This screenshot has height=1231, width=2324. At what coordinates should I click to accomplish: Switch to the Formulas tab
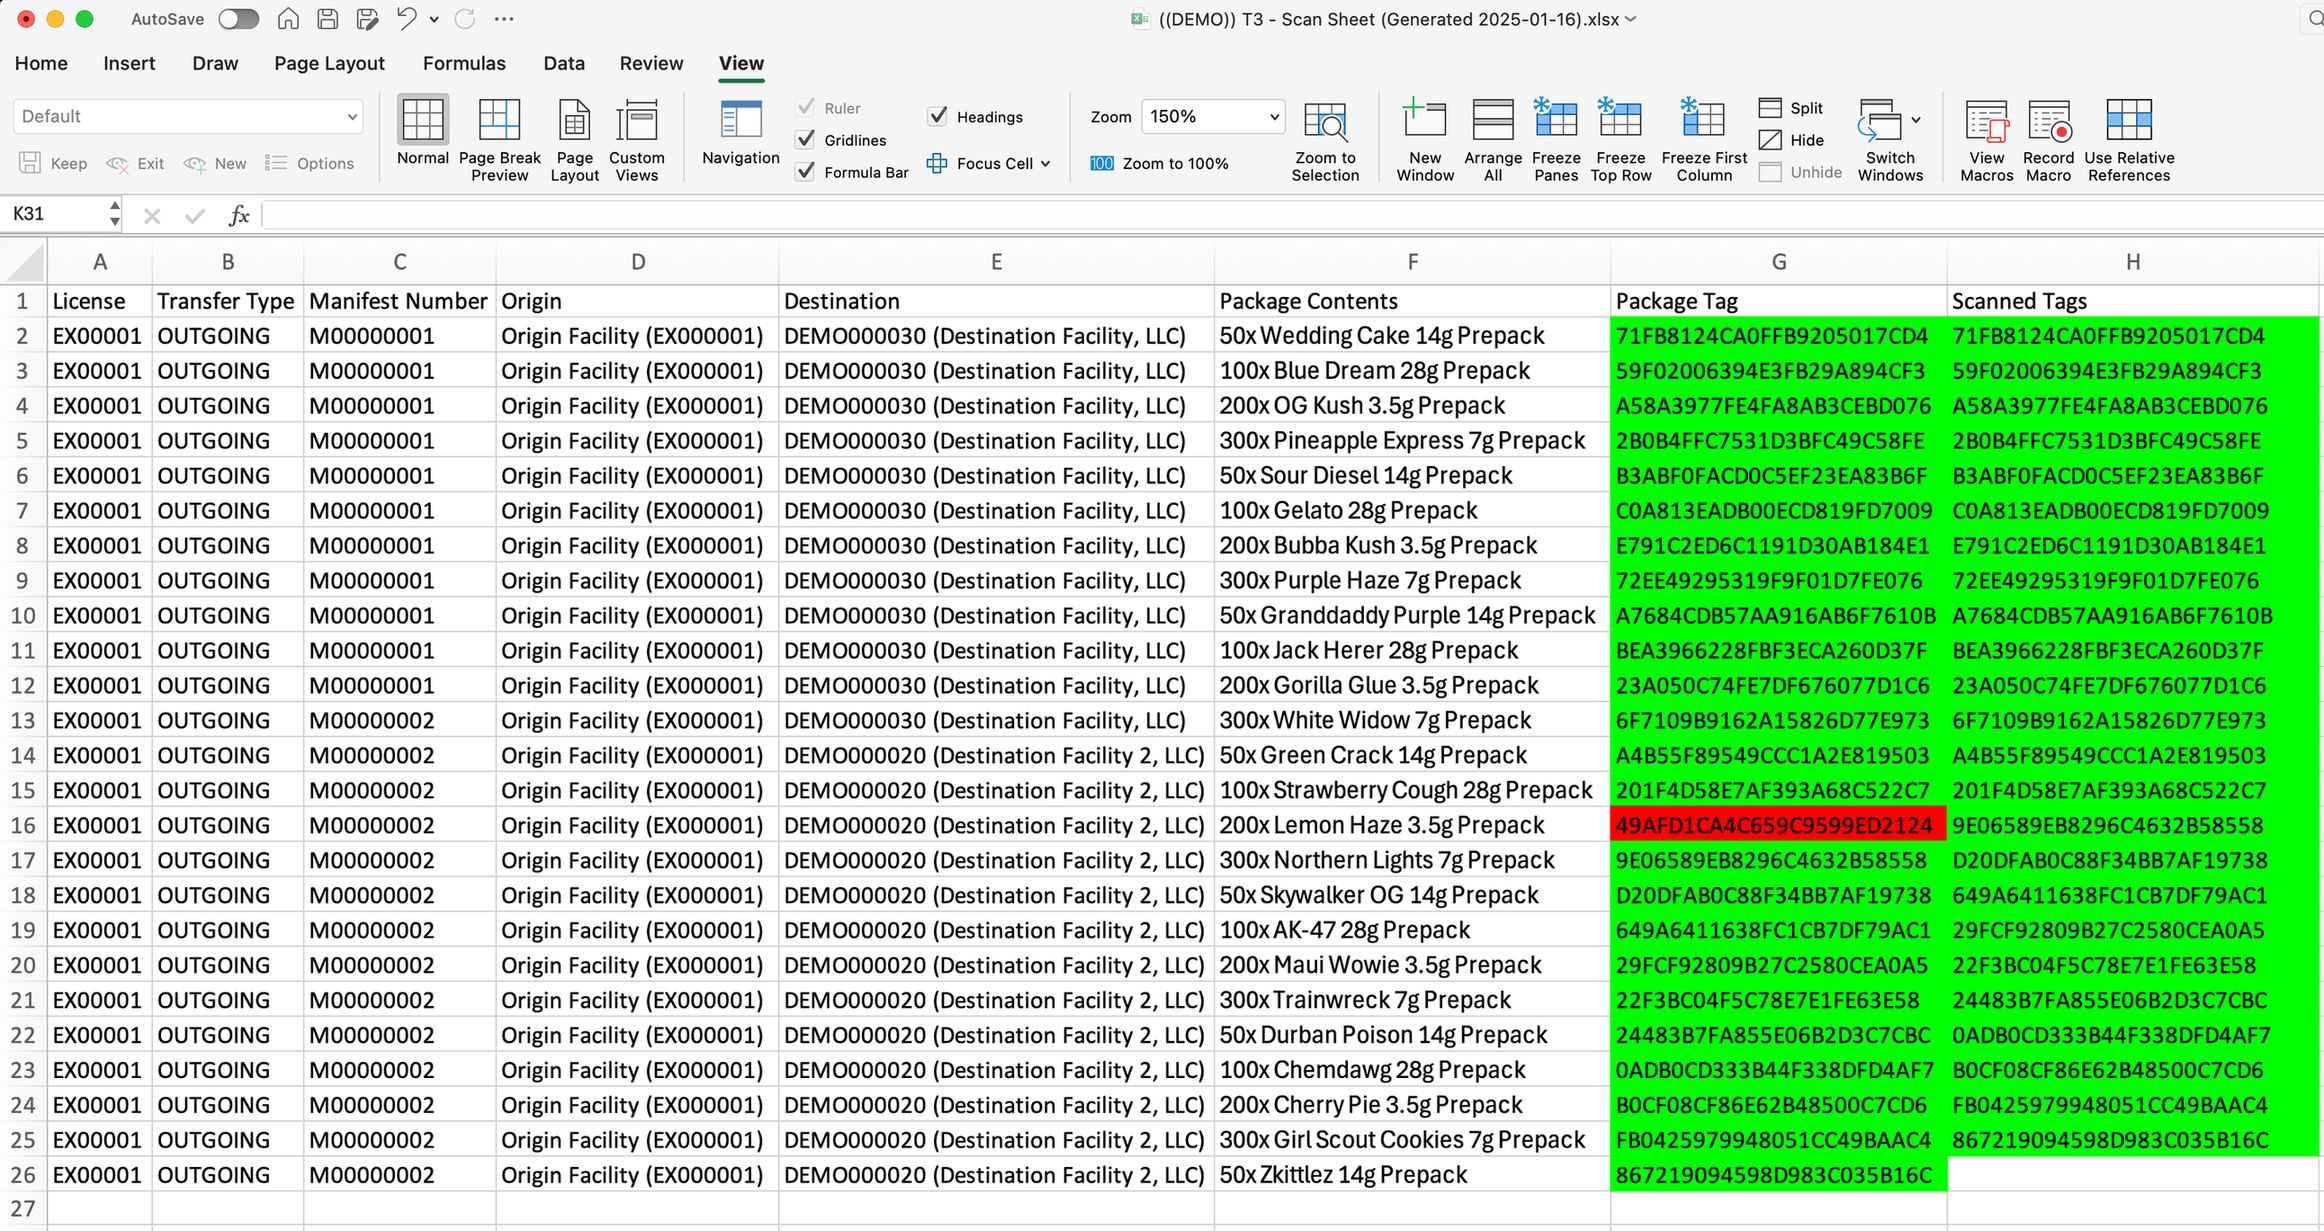pos(464,63)
